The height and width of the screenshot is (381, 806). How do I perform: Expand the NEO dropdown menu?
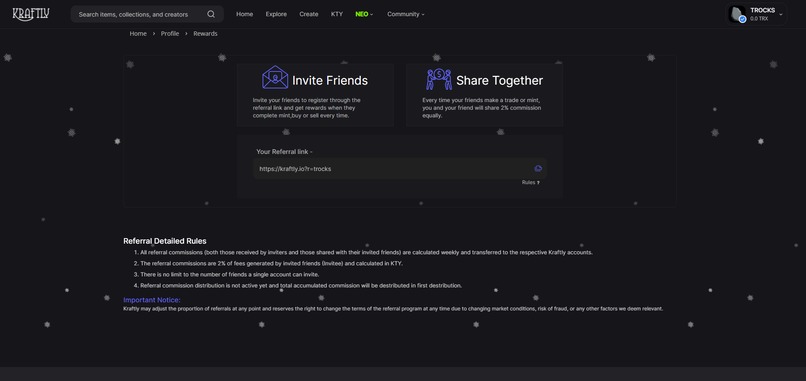[364, 14]
